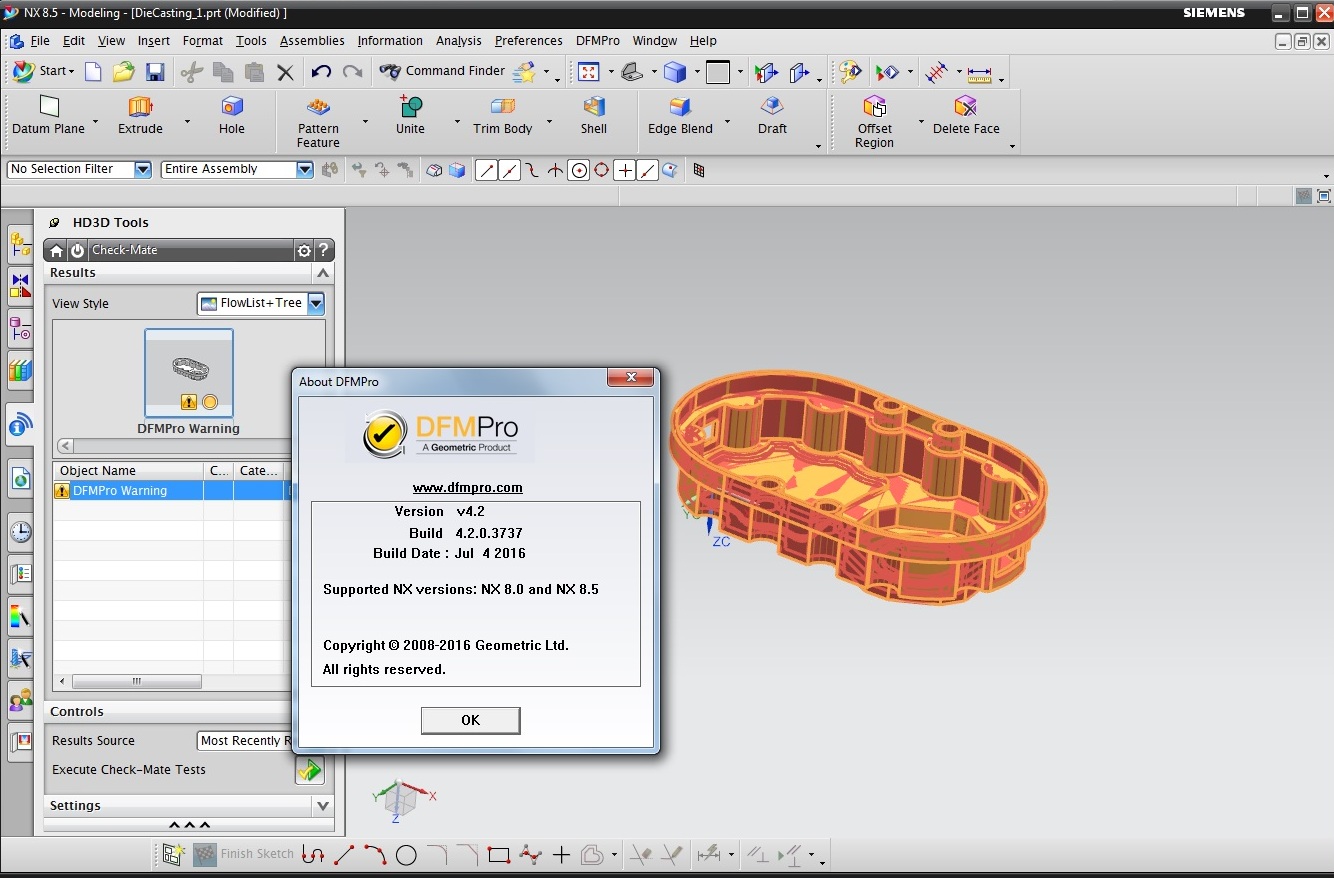This screenshot has height=878, width=1334.
Task: Click OK in the About DFMPro dialog
Action: [470, 720]
